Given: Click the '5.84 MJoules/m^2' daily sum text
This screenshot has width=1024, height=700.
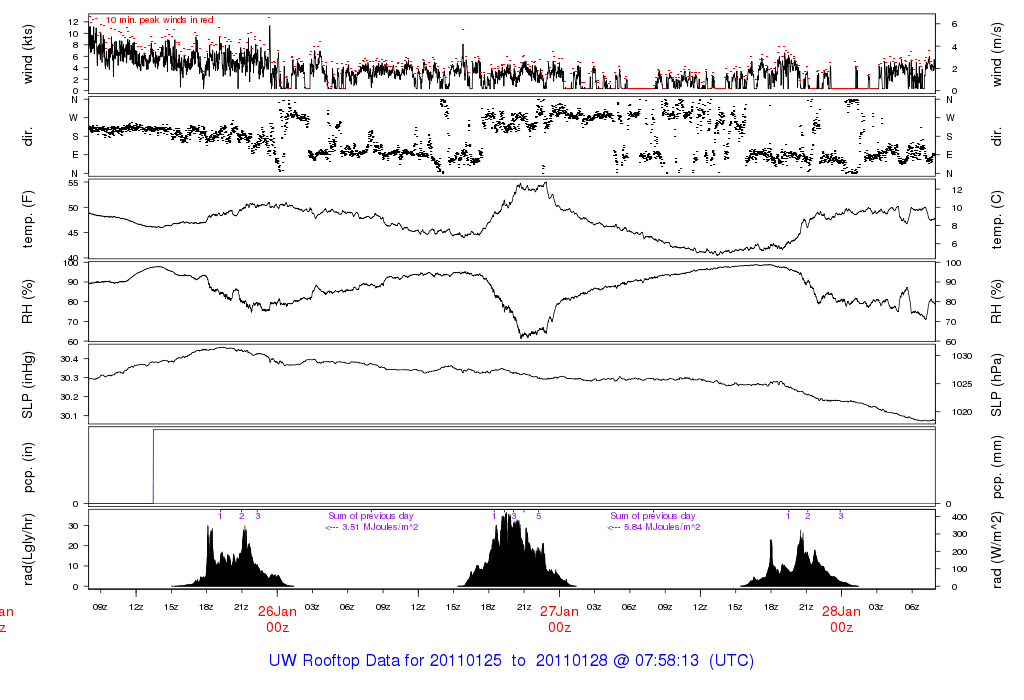Looking at the screenshot, I should click(662, 527).
